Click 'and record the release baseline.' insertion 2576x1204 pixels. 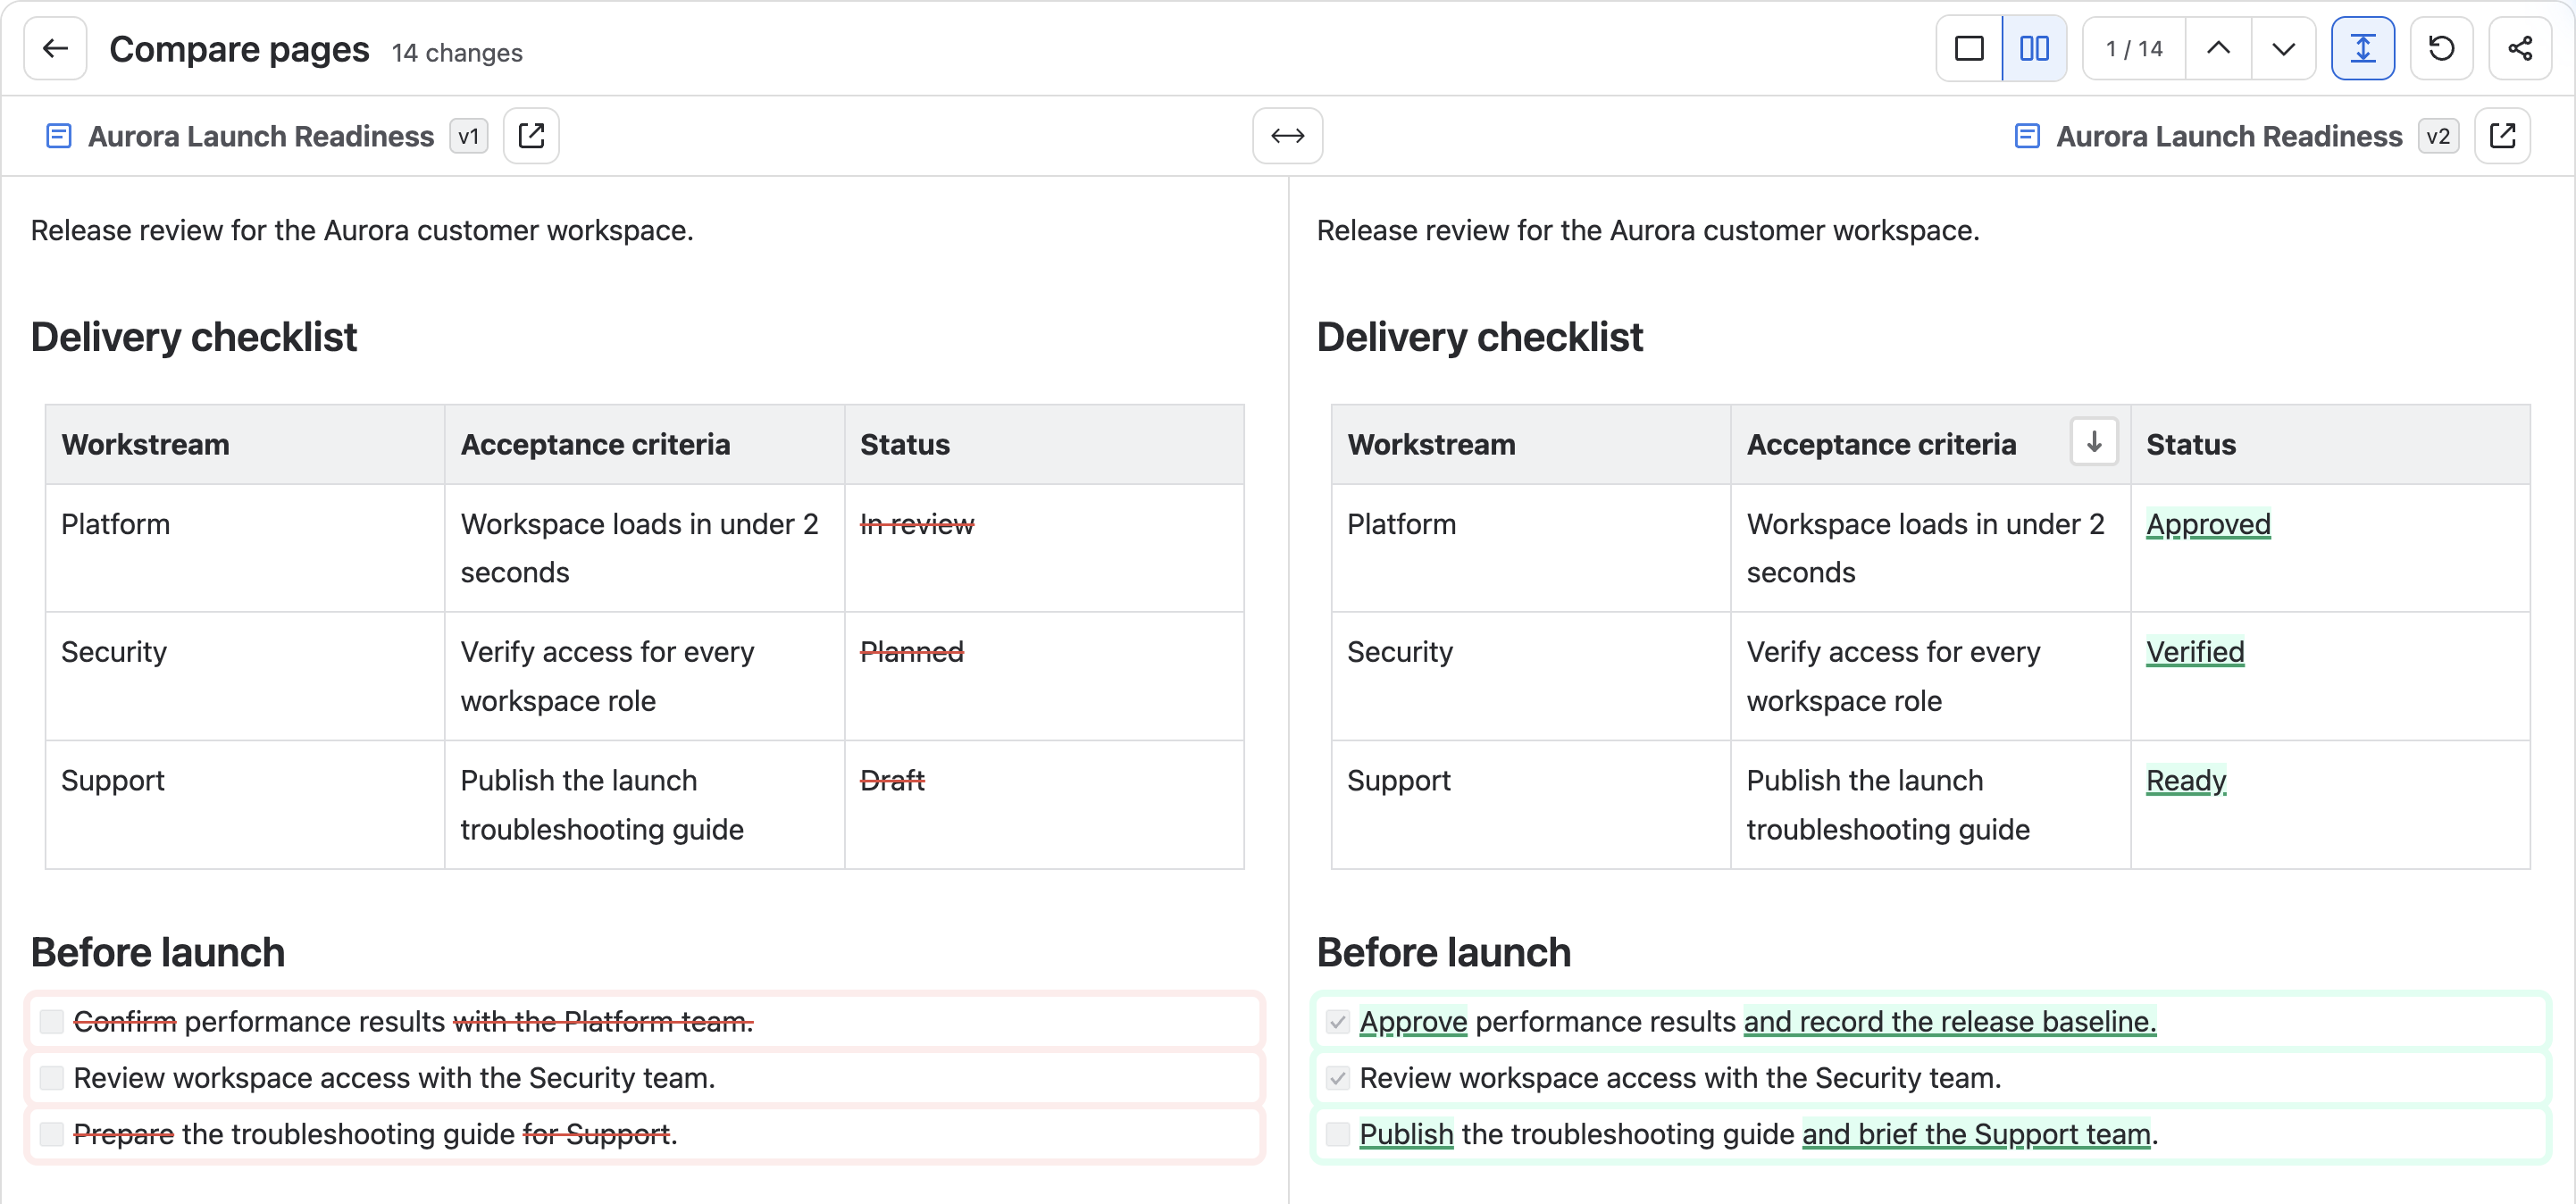click(1950, 1021)
